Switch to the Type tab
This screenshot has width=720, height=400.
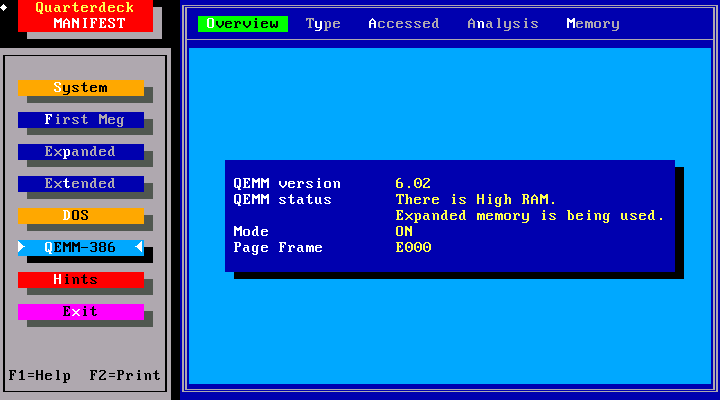click(323, 24)
